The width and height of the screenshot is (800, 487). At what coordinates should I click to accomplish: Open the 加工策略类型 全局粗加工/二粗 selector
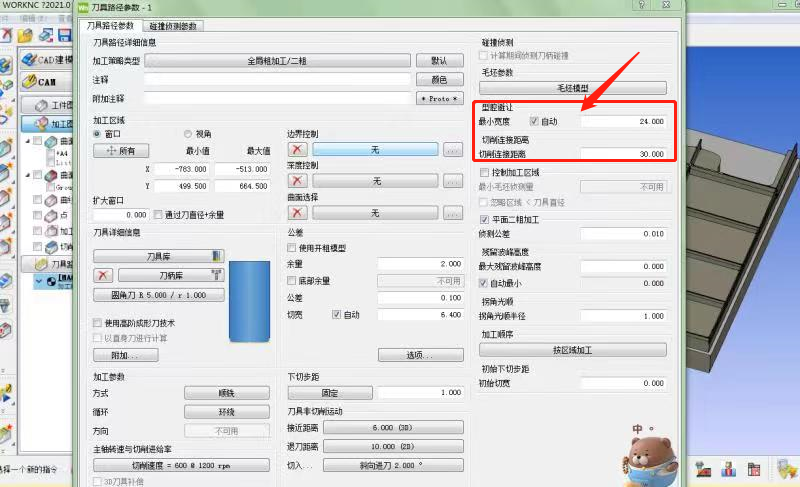coord(277,61)
